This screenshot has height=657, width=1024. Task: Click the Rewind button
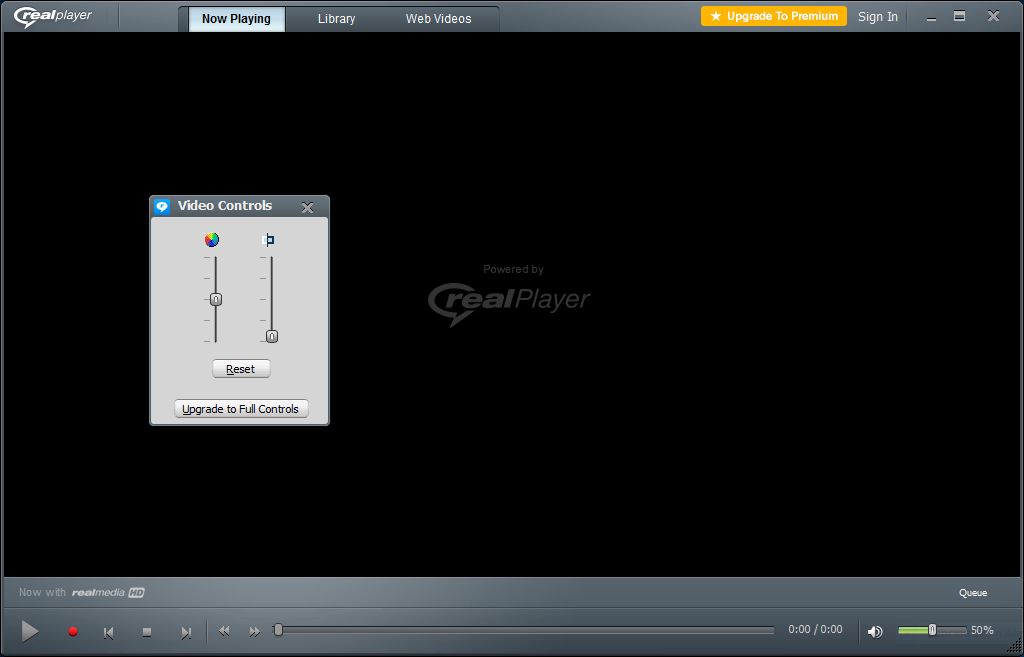coord(224,631)
